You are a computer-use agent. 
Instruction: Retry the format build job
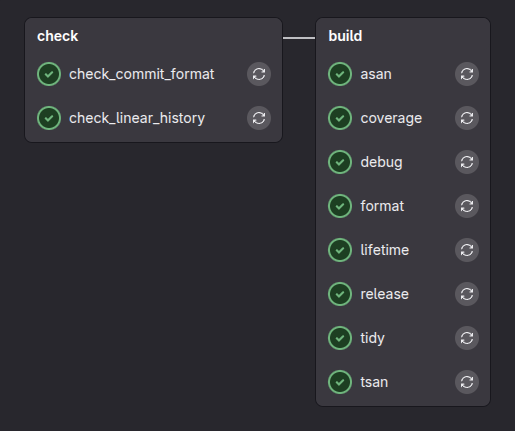tap(467, 206)
